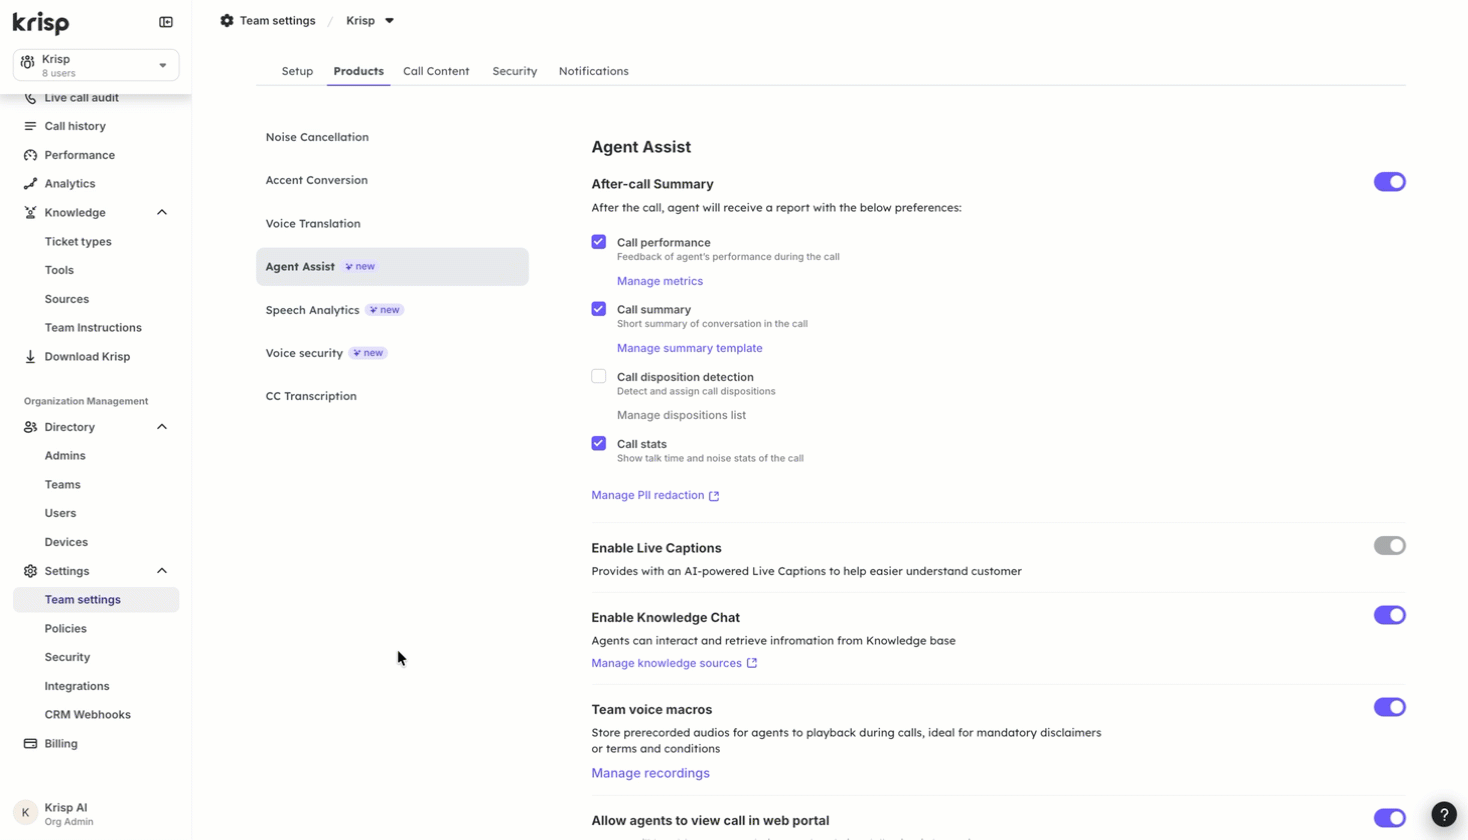Select Accent Conversion product

point(392,180)
